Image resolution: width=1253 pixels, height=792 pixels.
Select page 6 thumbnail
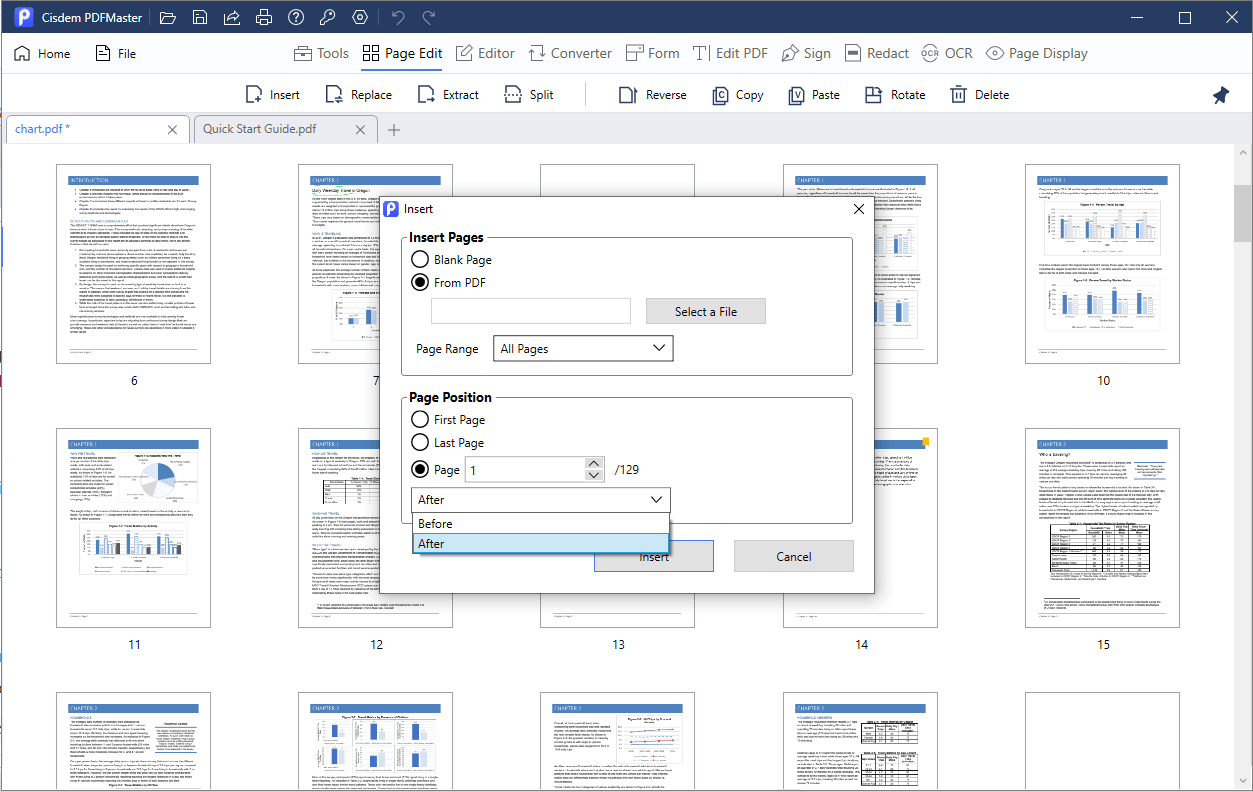click(134, 264)
